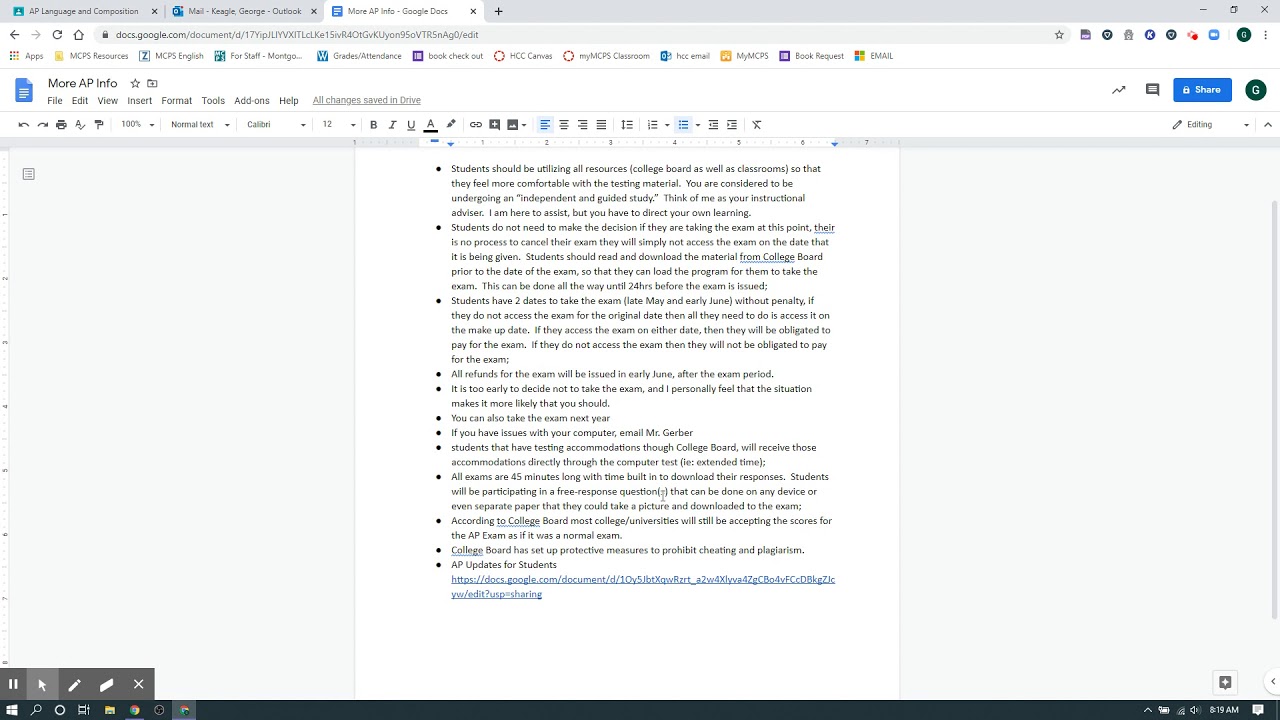This screenshot has width=1280, height=720.
Task: Toggle the numbered list button
Action: (652, 124)
